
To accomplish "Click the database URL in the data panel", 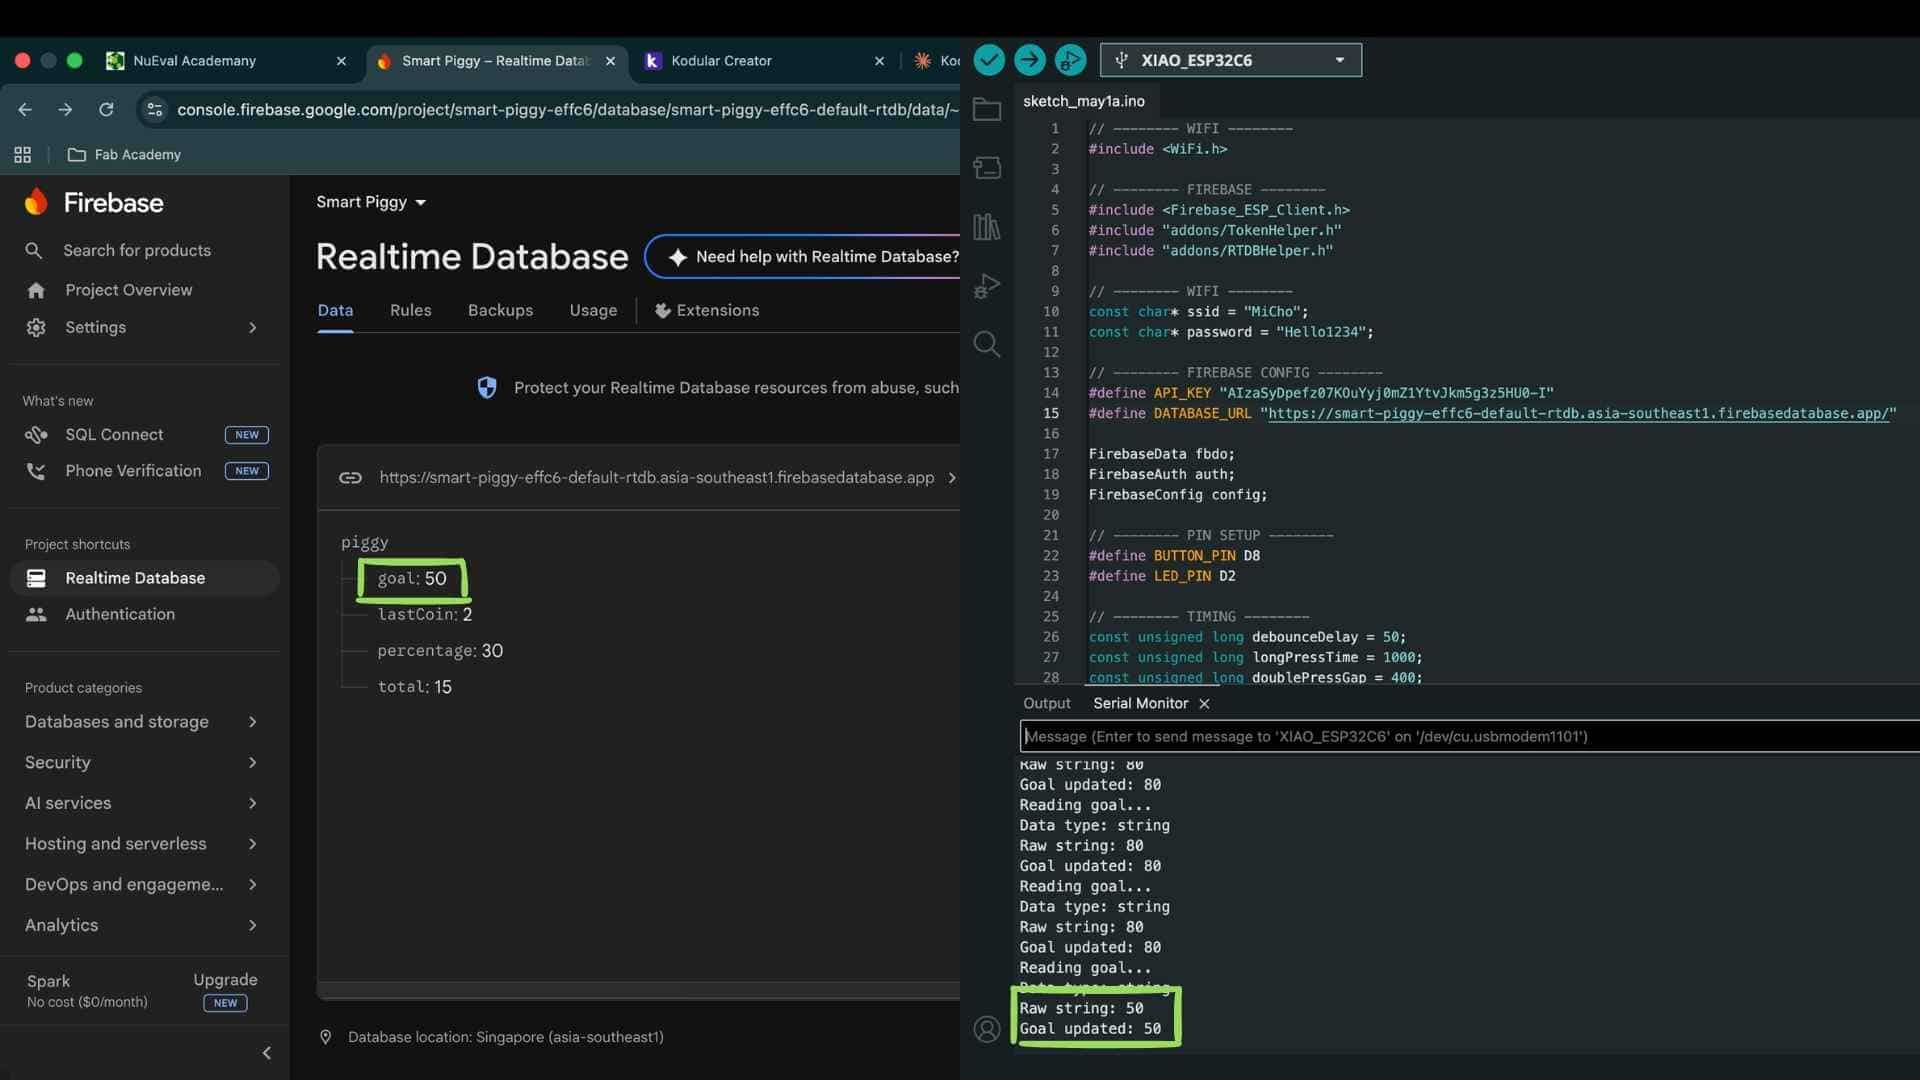I will pos(657,478).
